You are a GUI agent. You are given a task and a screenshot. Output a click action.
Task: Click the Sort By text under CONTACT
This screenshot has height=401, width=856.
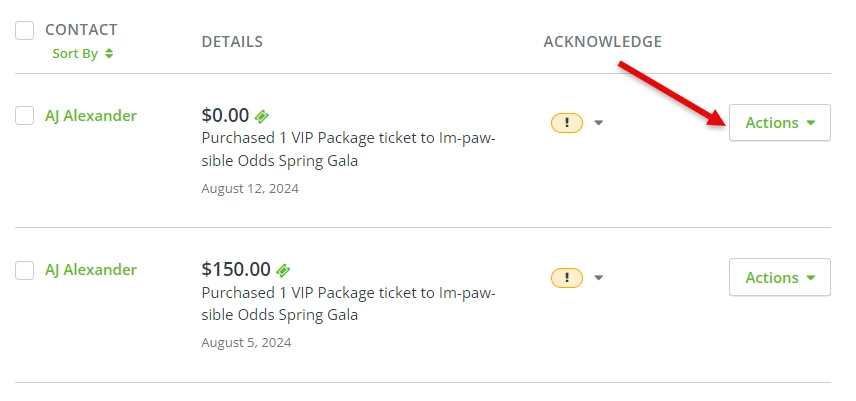pyautogui.click(x=75, y=54)
